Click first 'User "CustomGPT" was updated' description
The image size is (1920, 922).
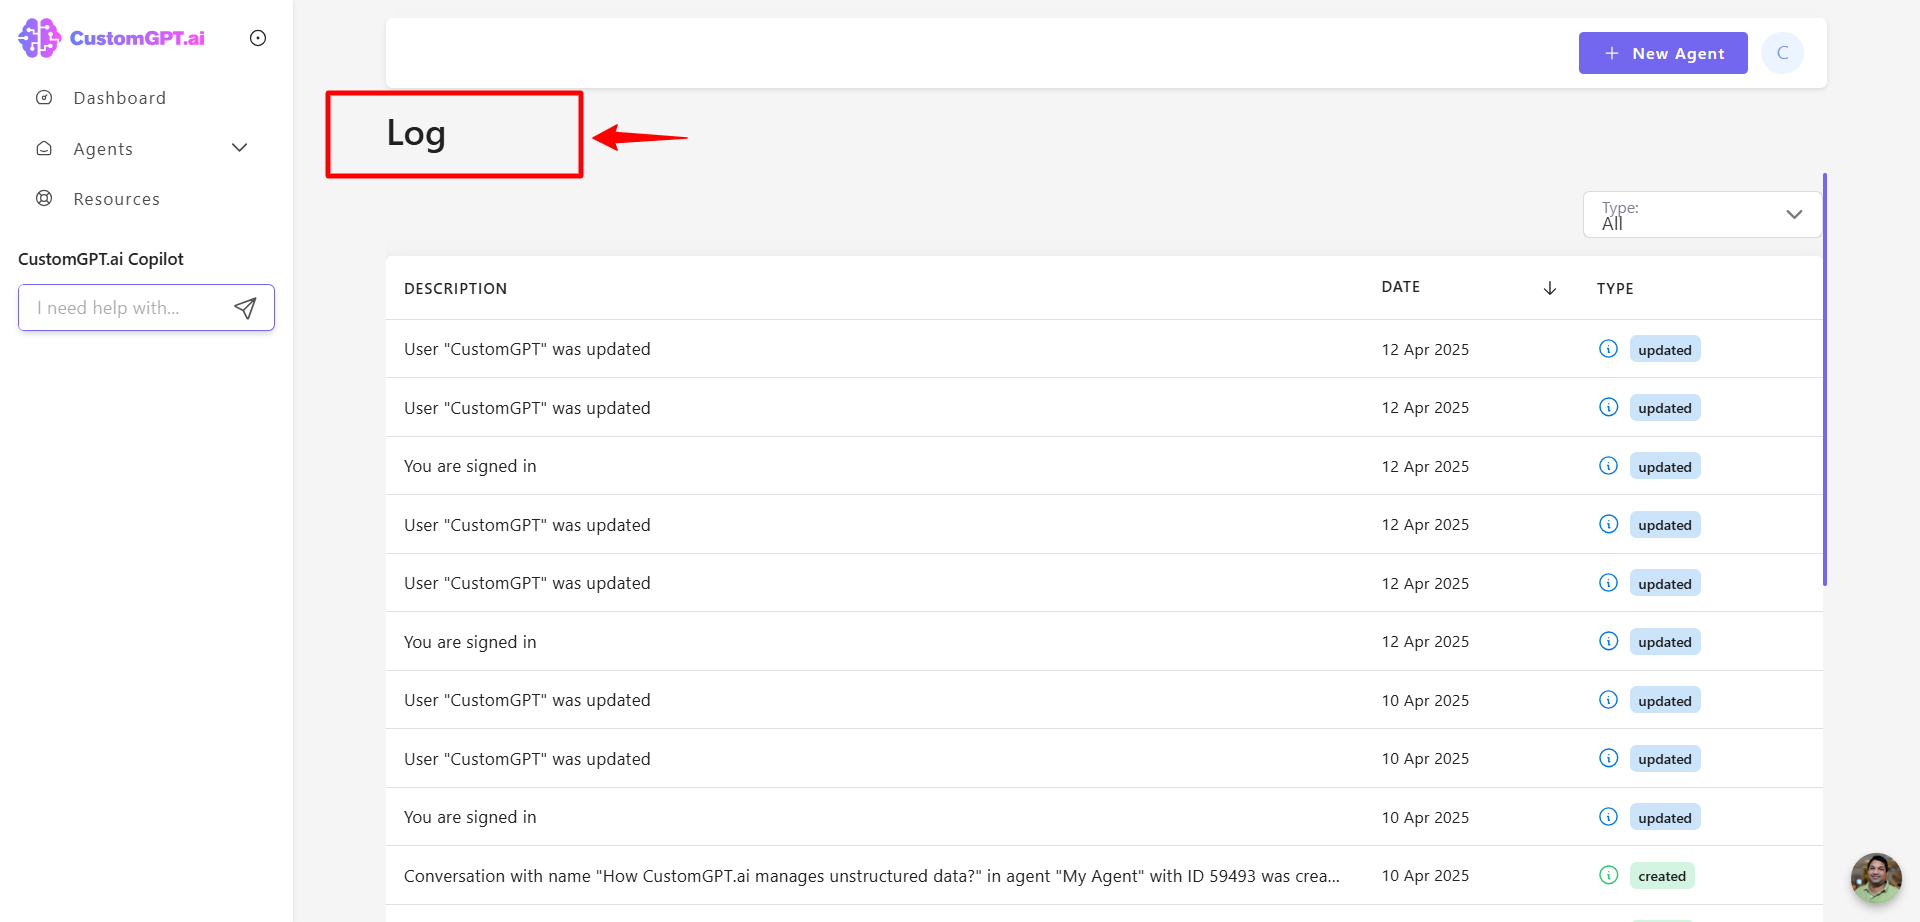[527, 349]
